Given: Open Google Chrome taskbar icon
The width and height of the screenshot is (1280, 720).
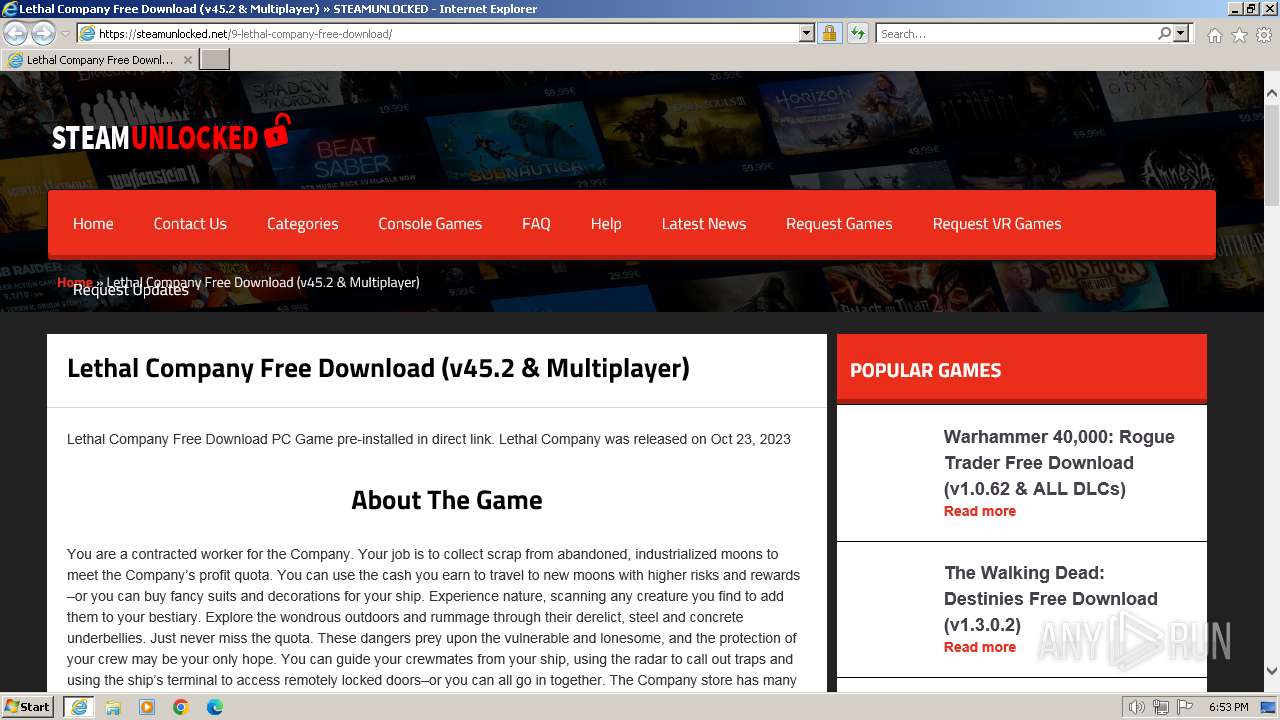Looking at the screenshot, I should point(181,707).
